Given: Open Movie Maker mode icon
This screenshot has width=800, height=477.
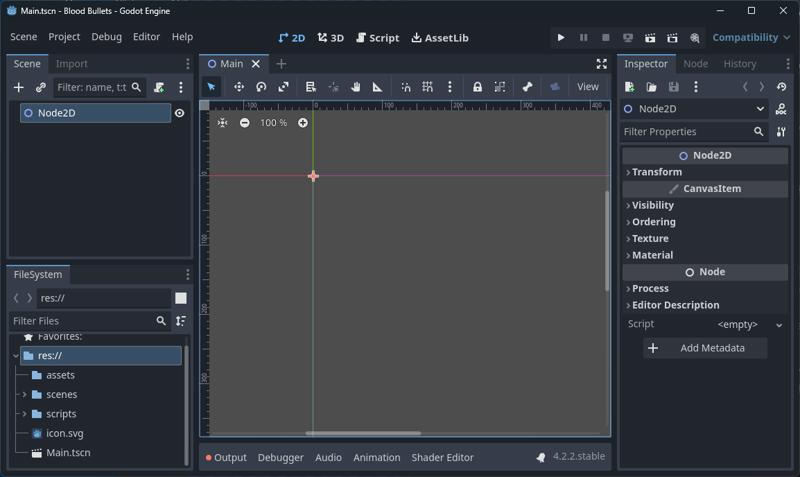Looking at the screenshot, I should click(695, 37).
